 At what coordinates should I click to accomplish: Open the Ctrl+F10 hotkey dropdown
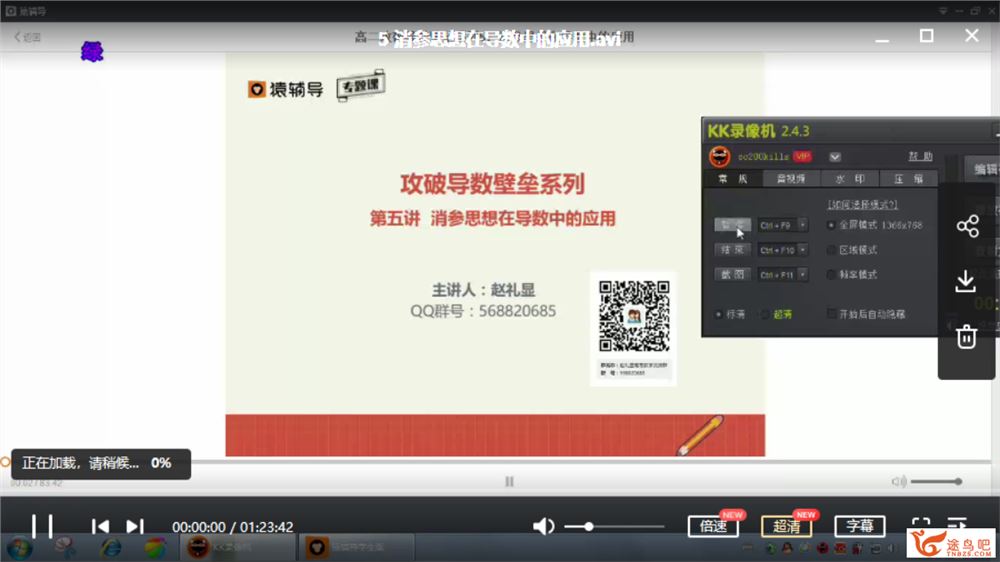(x=803, y=249)
